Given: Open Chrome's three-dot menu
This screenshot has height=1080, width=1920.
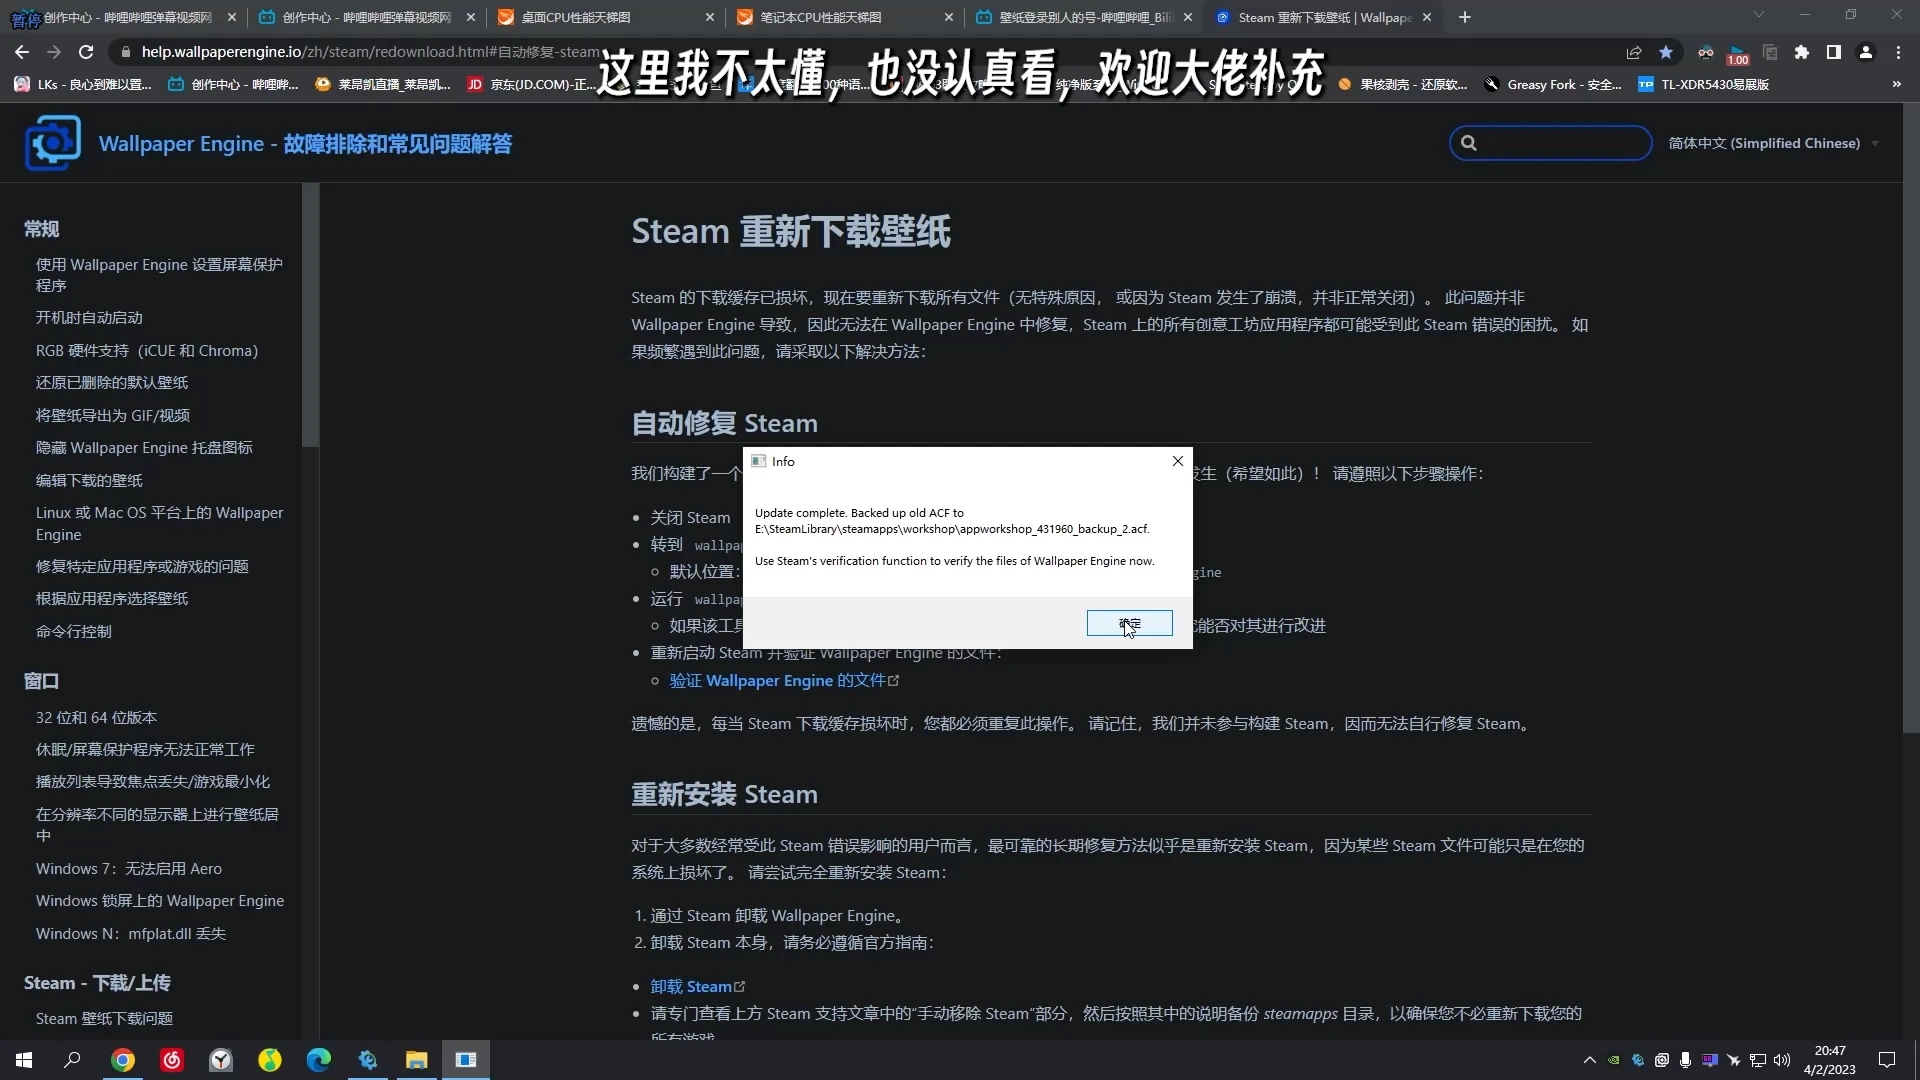Looking at the screenshot, I should click(x=1899, y=52).
